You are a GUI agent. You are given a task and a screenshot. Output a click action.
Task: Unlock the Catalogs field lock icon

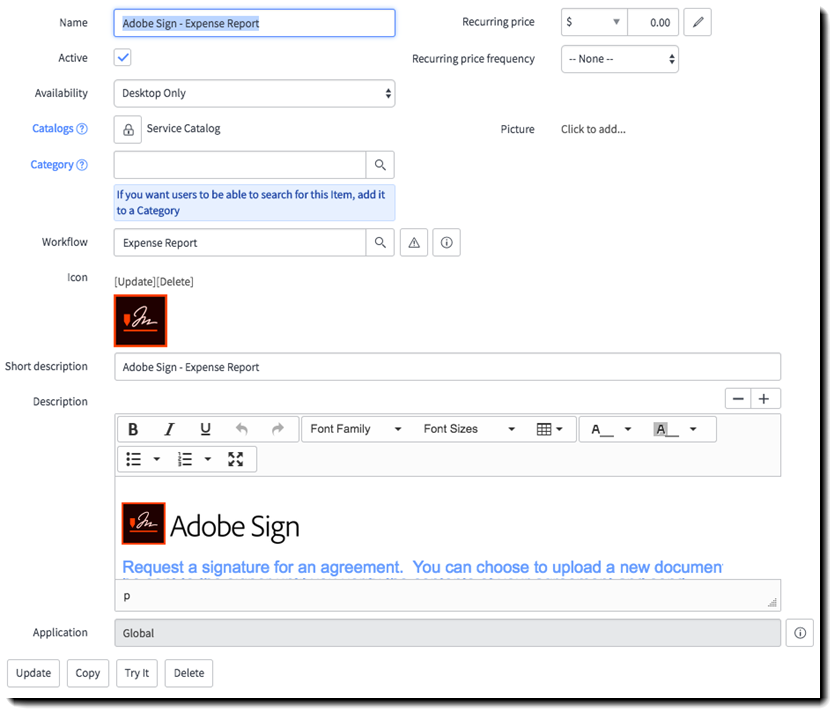(x=127, y=129)
